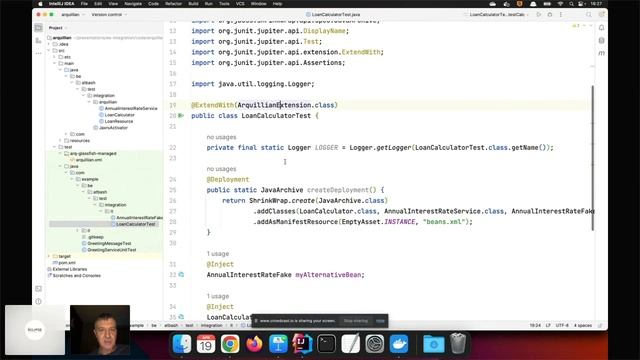This screenshot has width=640, height=360.
Task: Open Search Everywhere magnifier icon
Action: click(x=589, y=14)
